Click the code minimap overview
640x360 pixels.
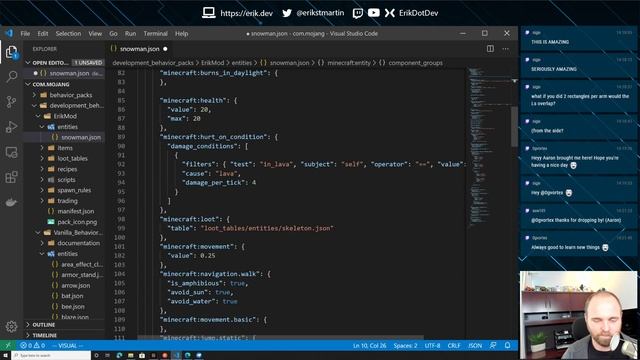click(x=488, y=147)
